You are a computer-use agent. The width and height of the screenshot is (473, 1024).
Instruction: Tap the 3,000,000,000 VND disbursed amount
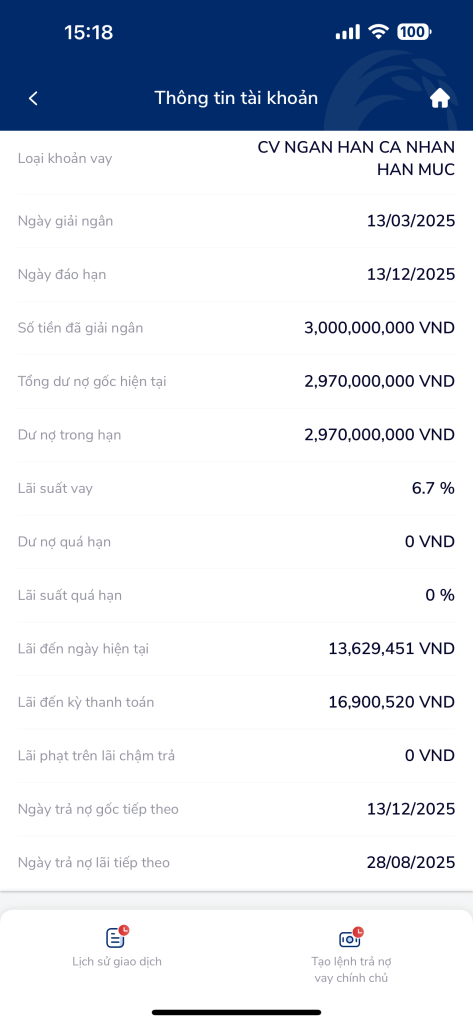tap(380, 328)
